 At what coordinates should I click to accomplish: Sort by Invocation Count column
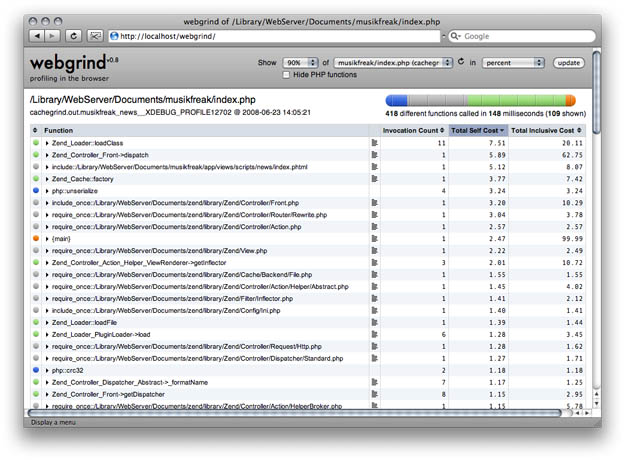[414, 130]
